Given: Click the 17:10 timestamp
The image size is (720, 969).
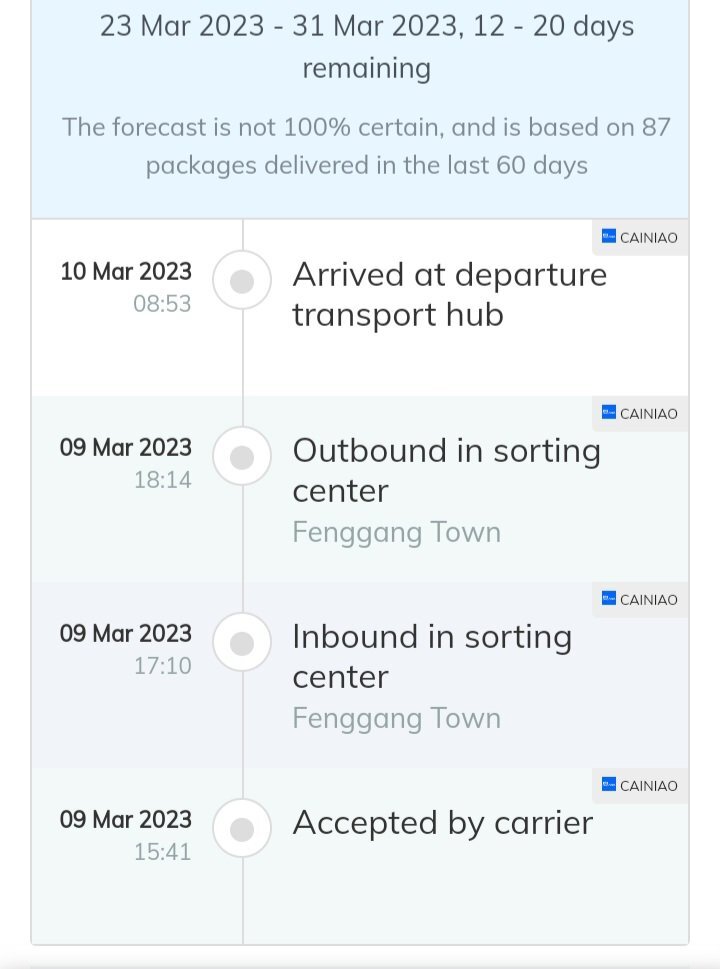Looking at the screenshot, I should 163,666.
